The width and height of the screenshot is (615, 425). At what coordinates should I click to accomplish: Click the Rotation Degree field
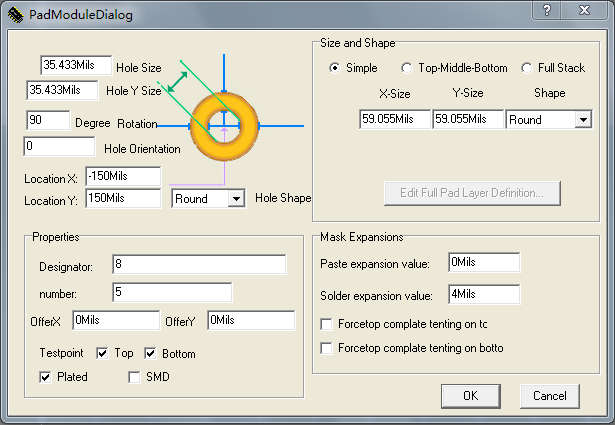(48, 120)
